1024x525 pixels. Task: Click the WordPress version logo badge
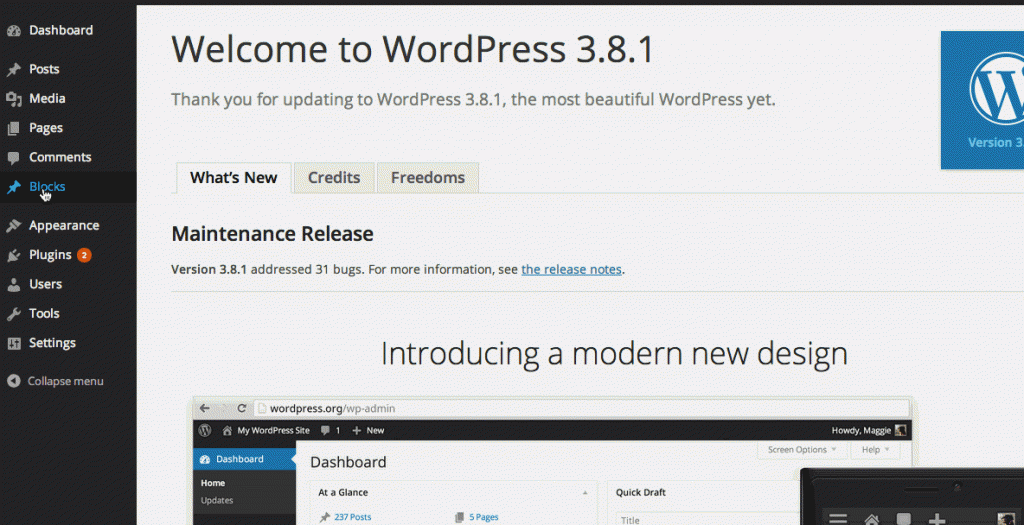pyautogui.click(x=982, y=100)
